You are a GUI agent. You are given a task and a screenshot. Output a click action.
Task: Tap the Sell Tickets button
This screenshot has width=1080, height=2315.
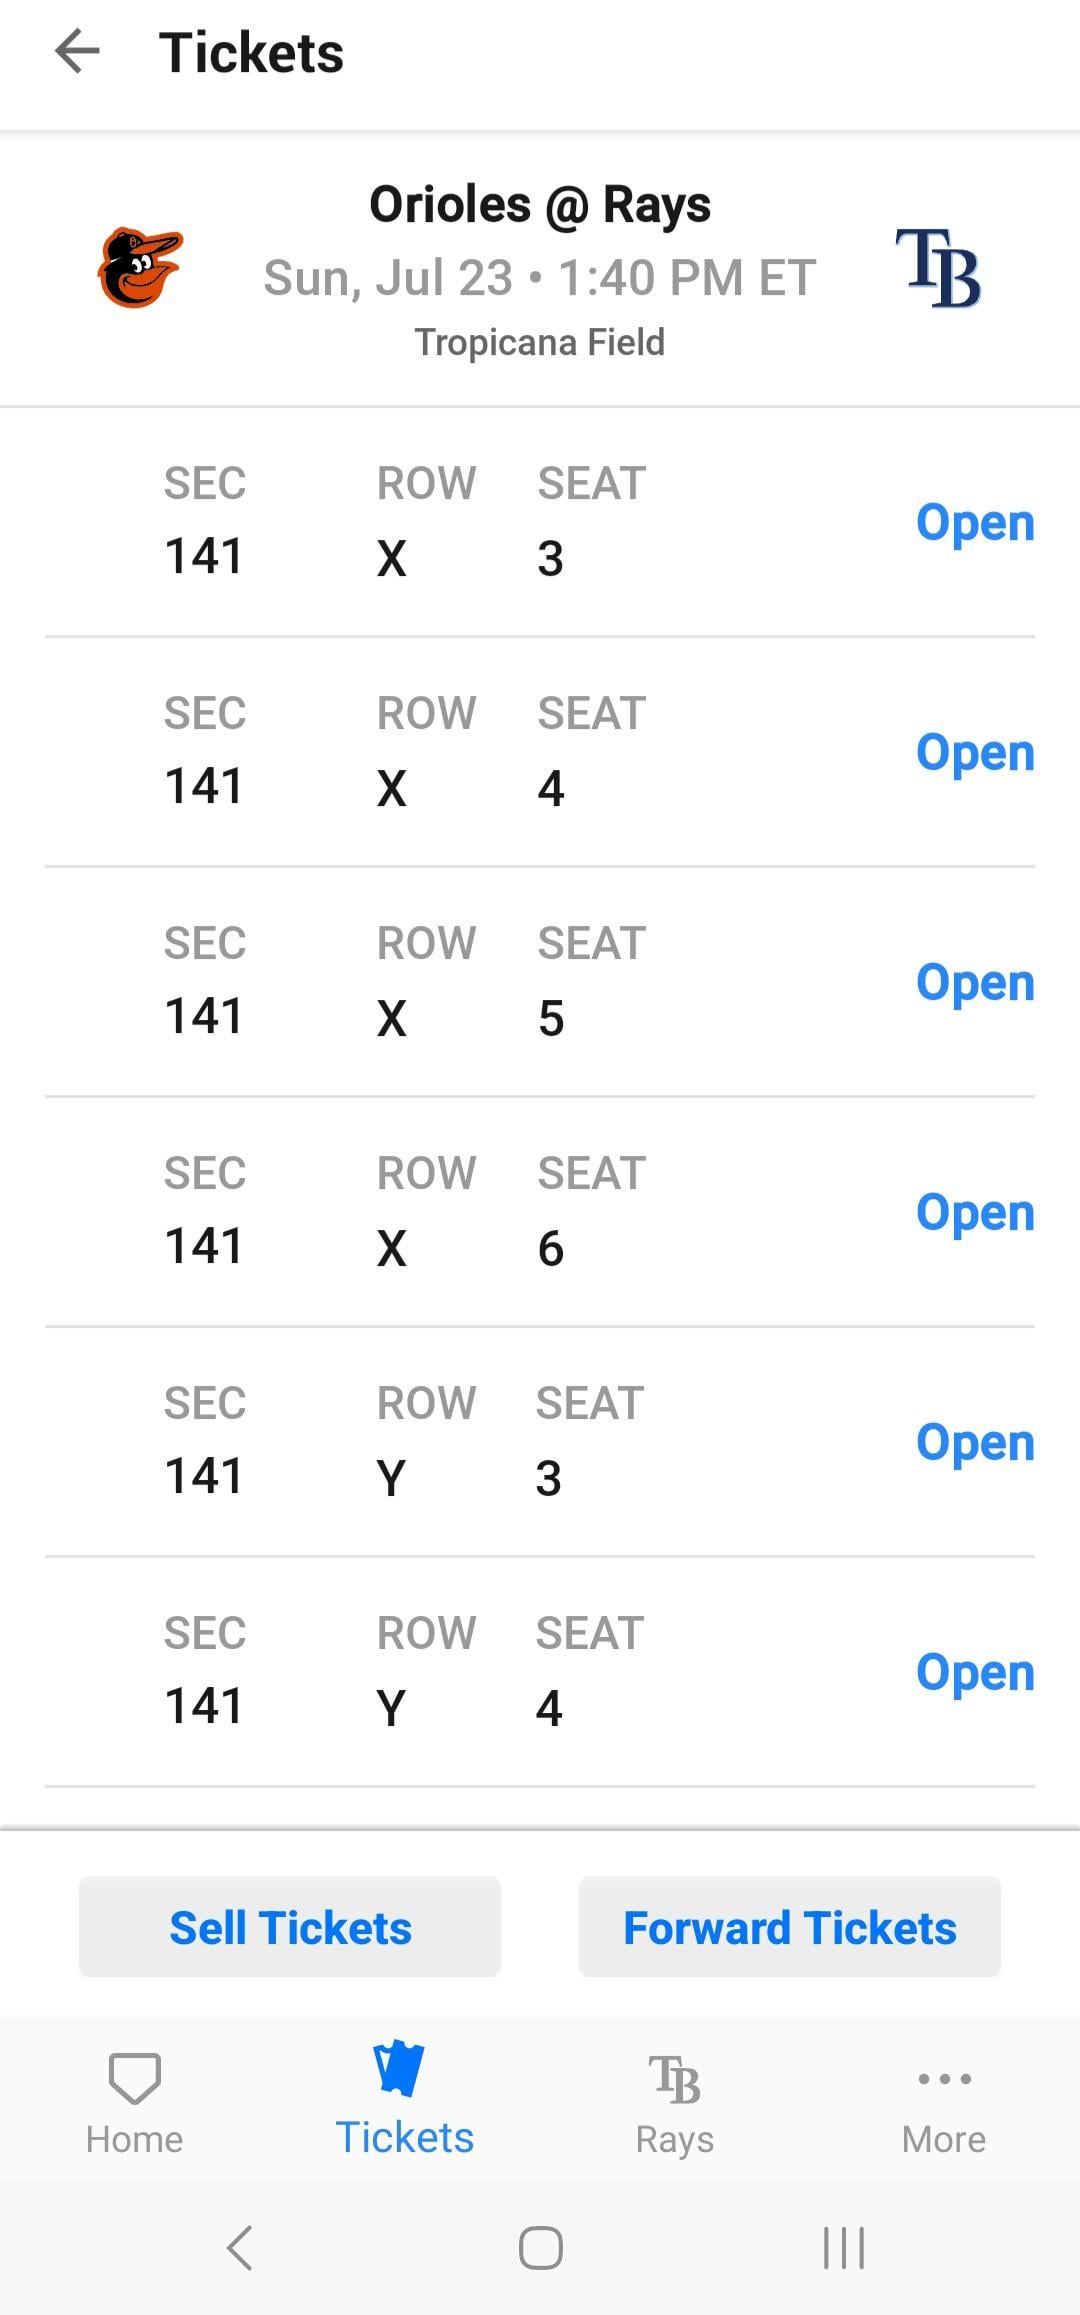coord(290,1927)
